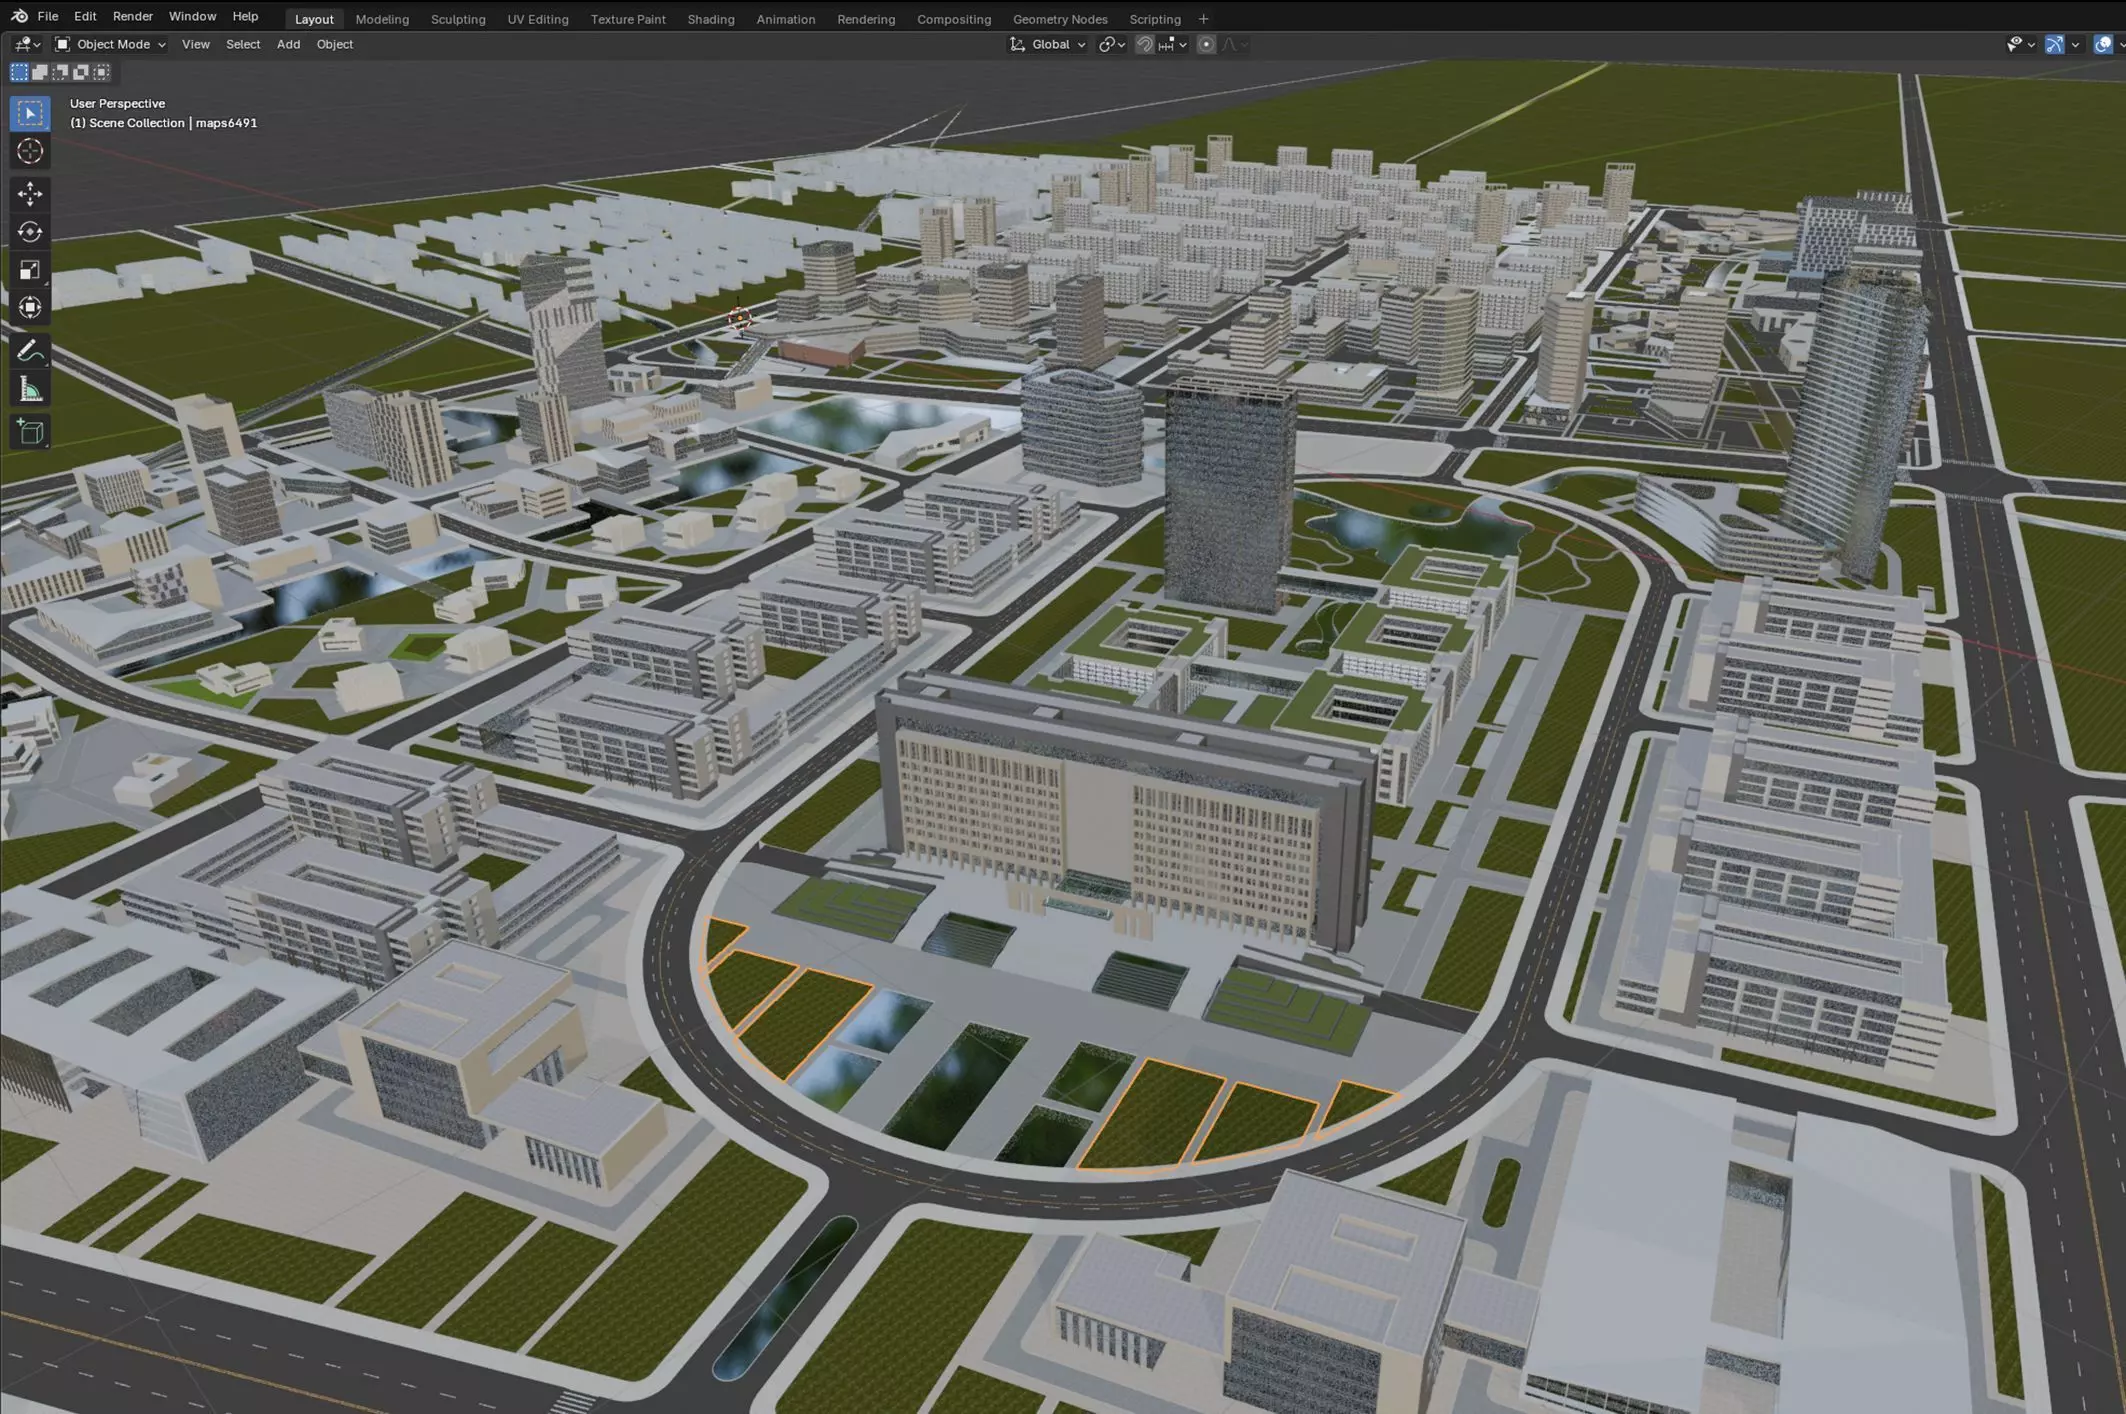2126x1414 pixels.
Task: Select the Scale tool
Action: (x=30, y=270)
